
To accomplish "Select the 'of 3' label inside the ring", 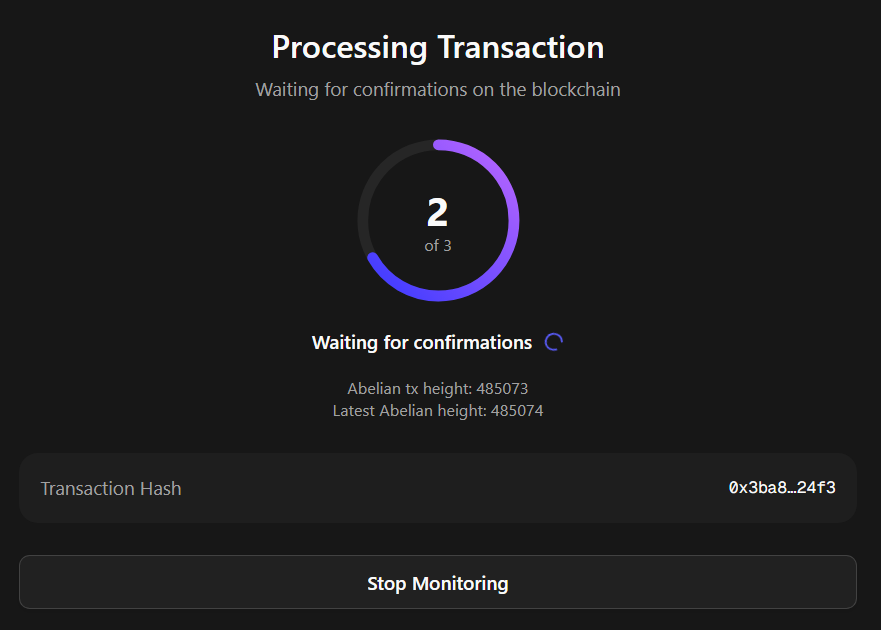I will pos(438,245).
